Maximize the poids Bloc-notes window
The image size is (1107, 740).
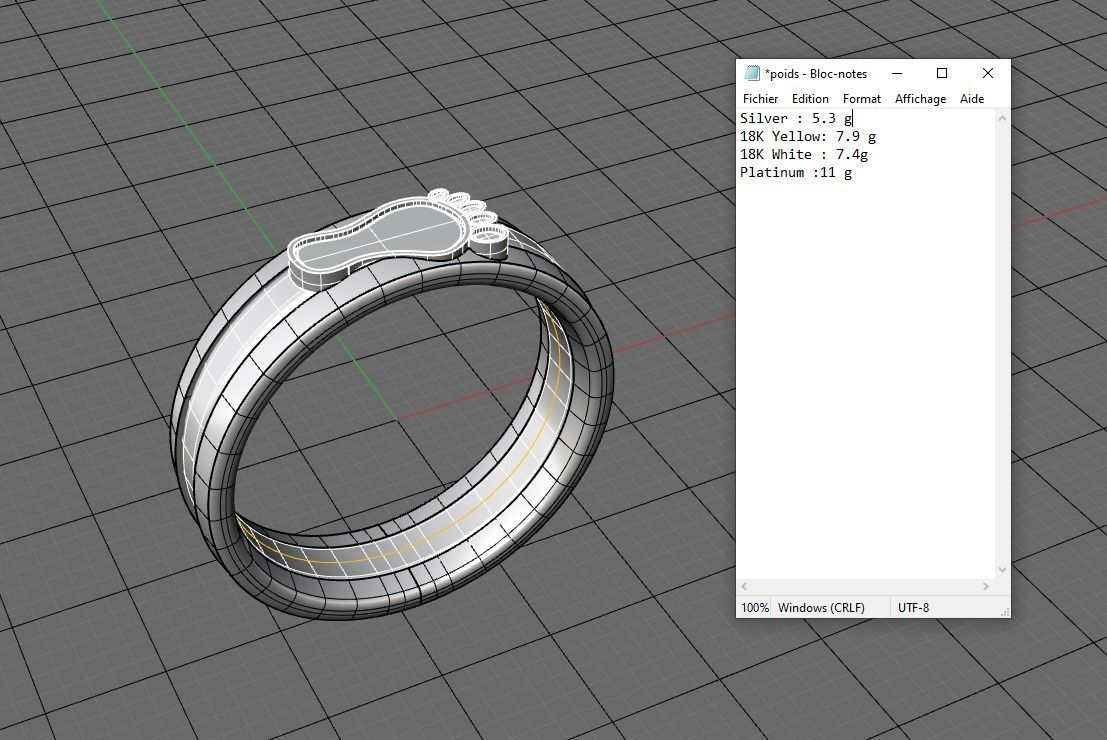pos(942,73)
